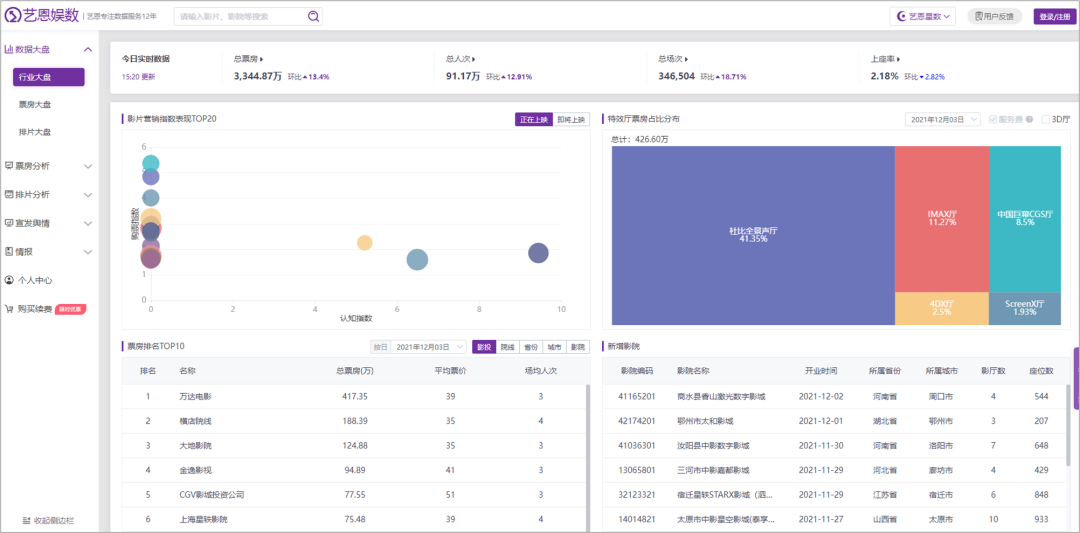Click the search magnifier icon

pos(313,16)
